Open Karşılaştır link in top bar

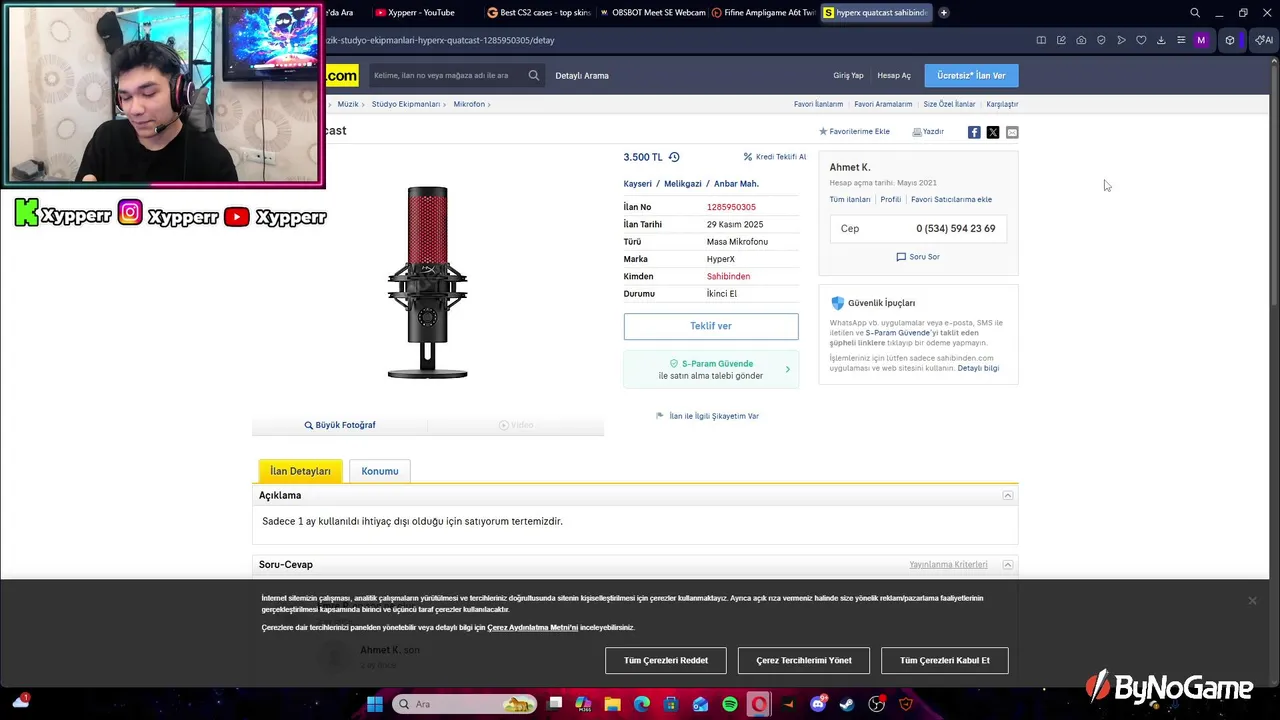coord(1002,104)
